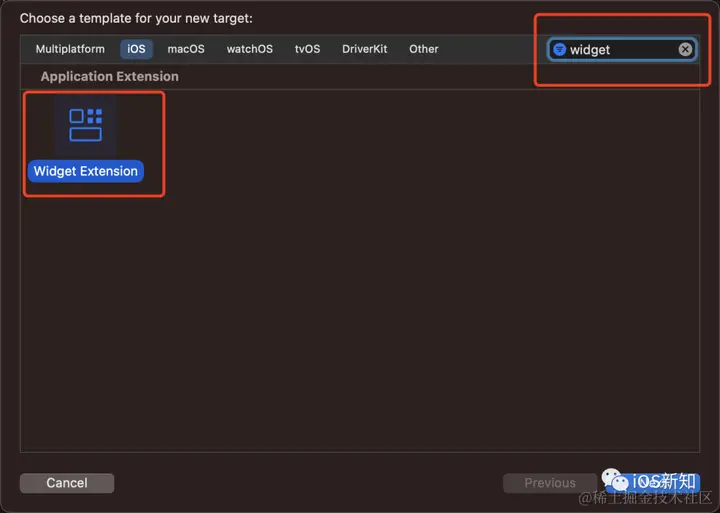This screenshot has width=720, height=513.
Task: Click the filter icon in search field
Action: coord(559,49)
